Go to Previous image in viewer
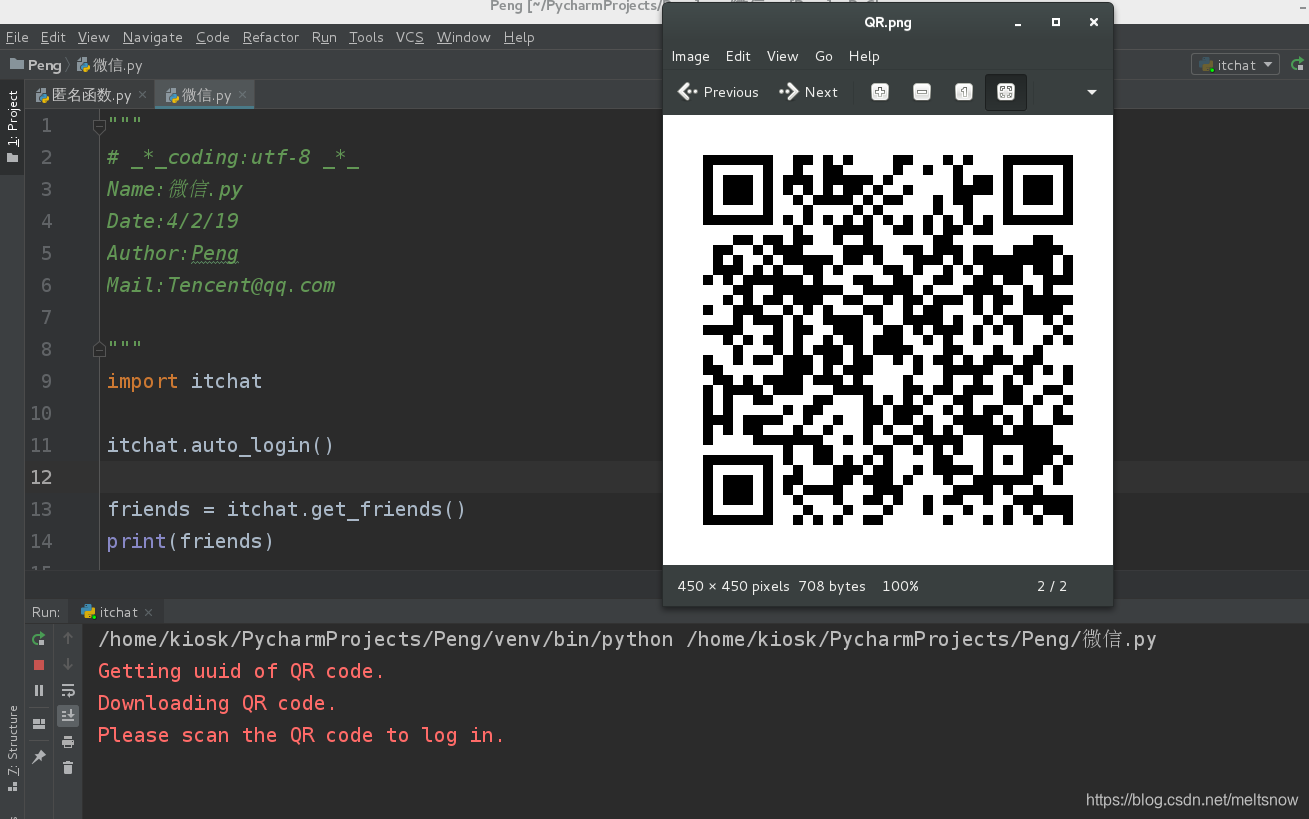 (x=718, y=92)
